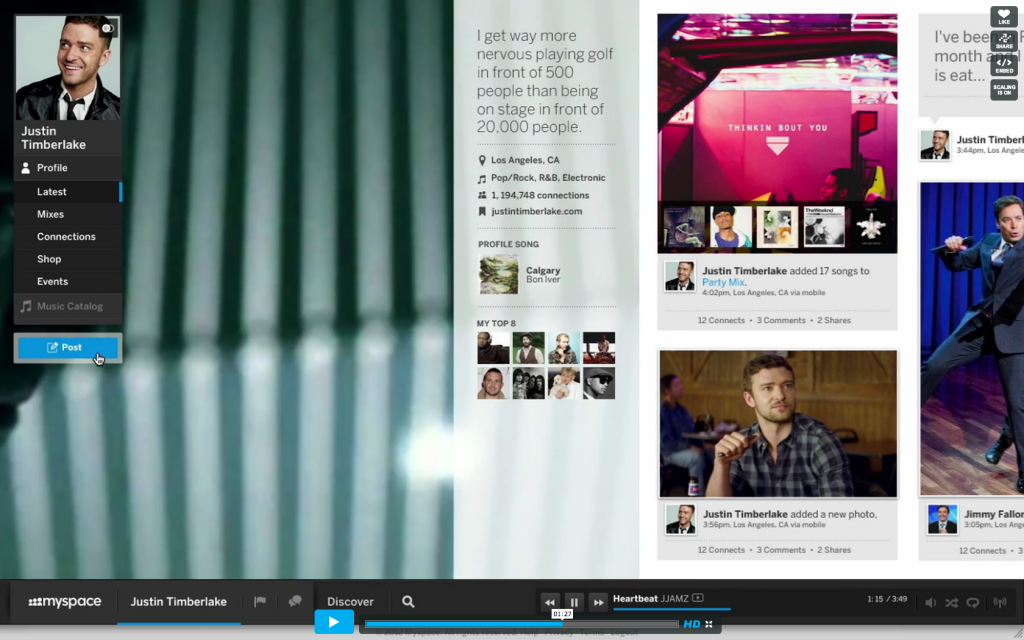1024x640 pixels.
Task: Click Justin Timberlake name in Party Mix post
Action: point(744,271)
